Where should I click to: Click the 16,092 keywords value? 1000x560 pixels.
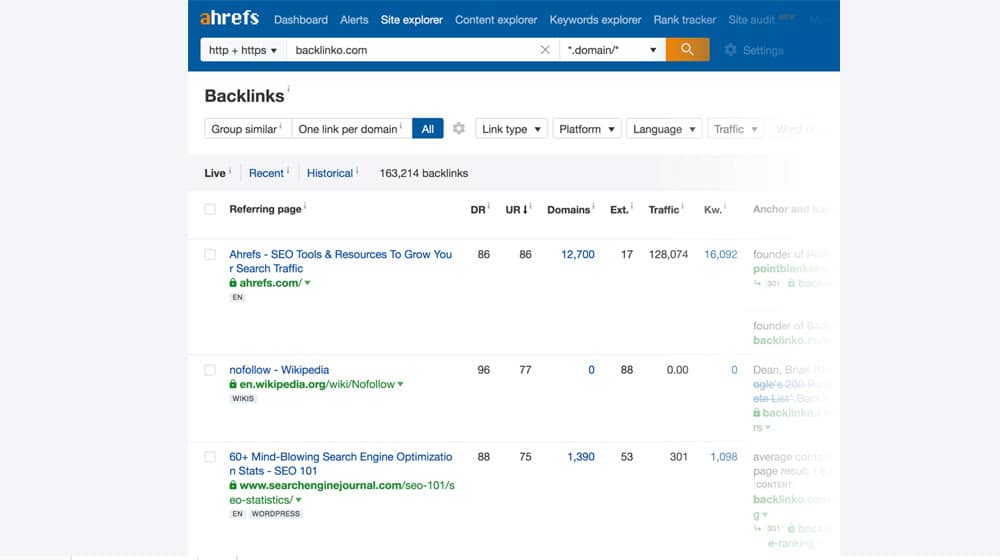tap(721, 254)
